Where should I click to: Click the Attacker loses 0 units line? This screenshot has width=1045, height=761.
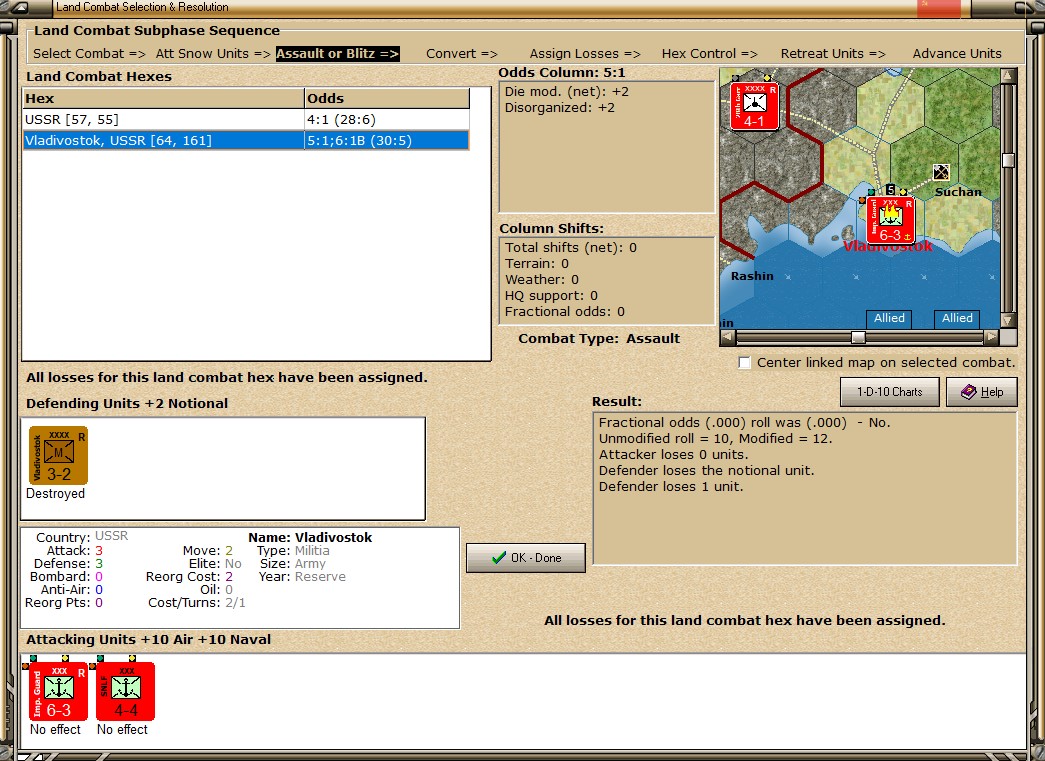(x=673, y=454)
